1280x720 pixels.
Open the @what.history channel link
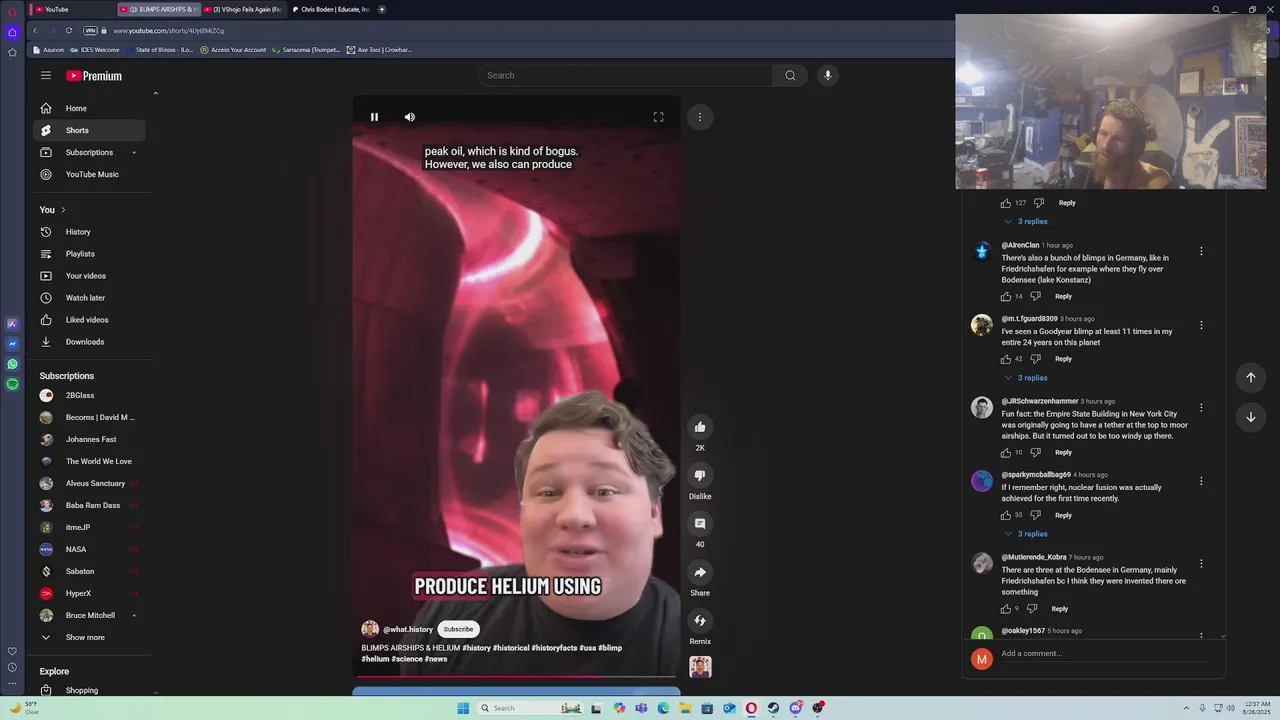408,629
